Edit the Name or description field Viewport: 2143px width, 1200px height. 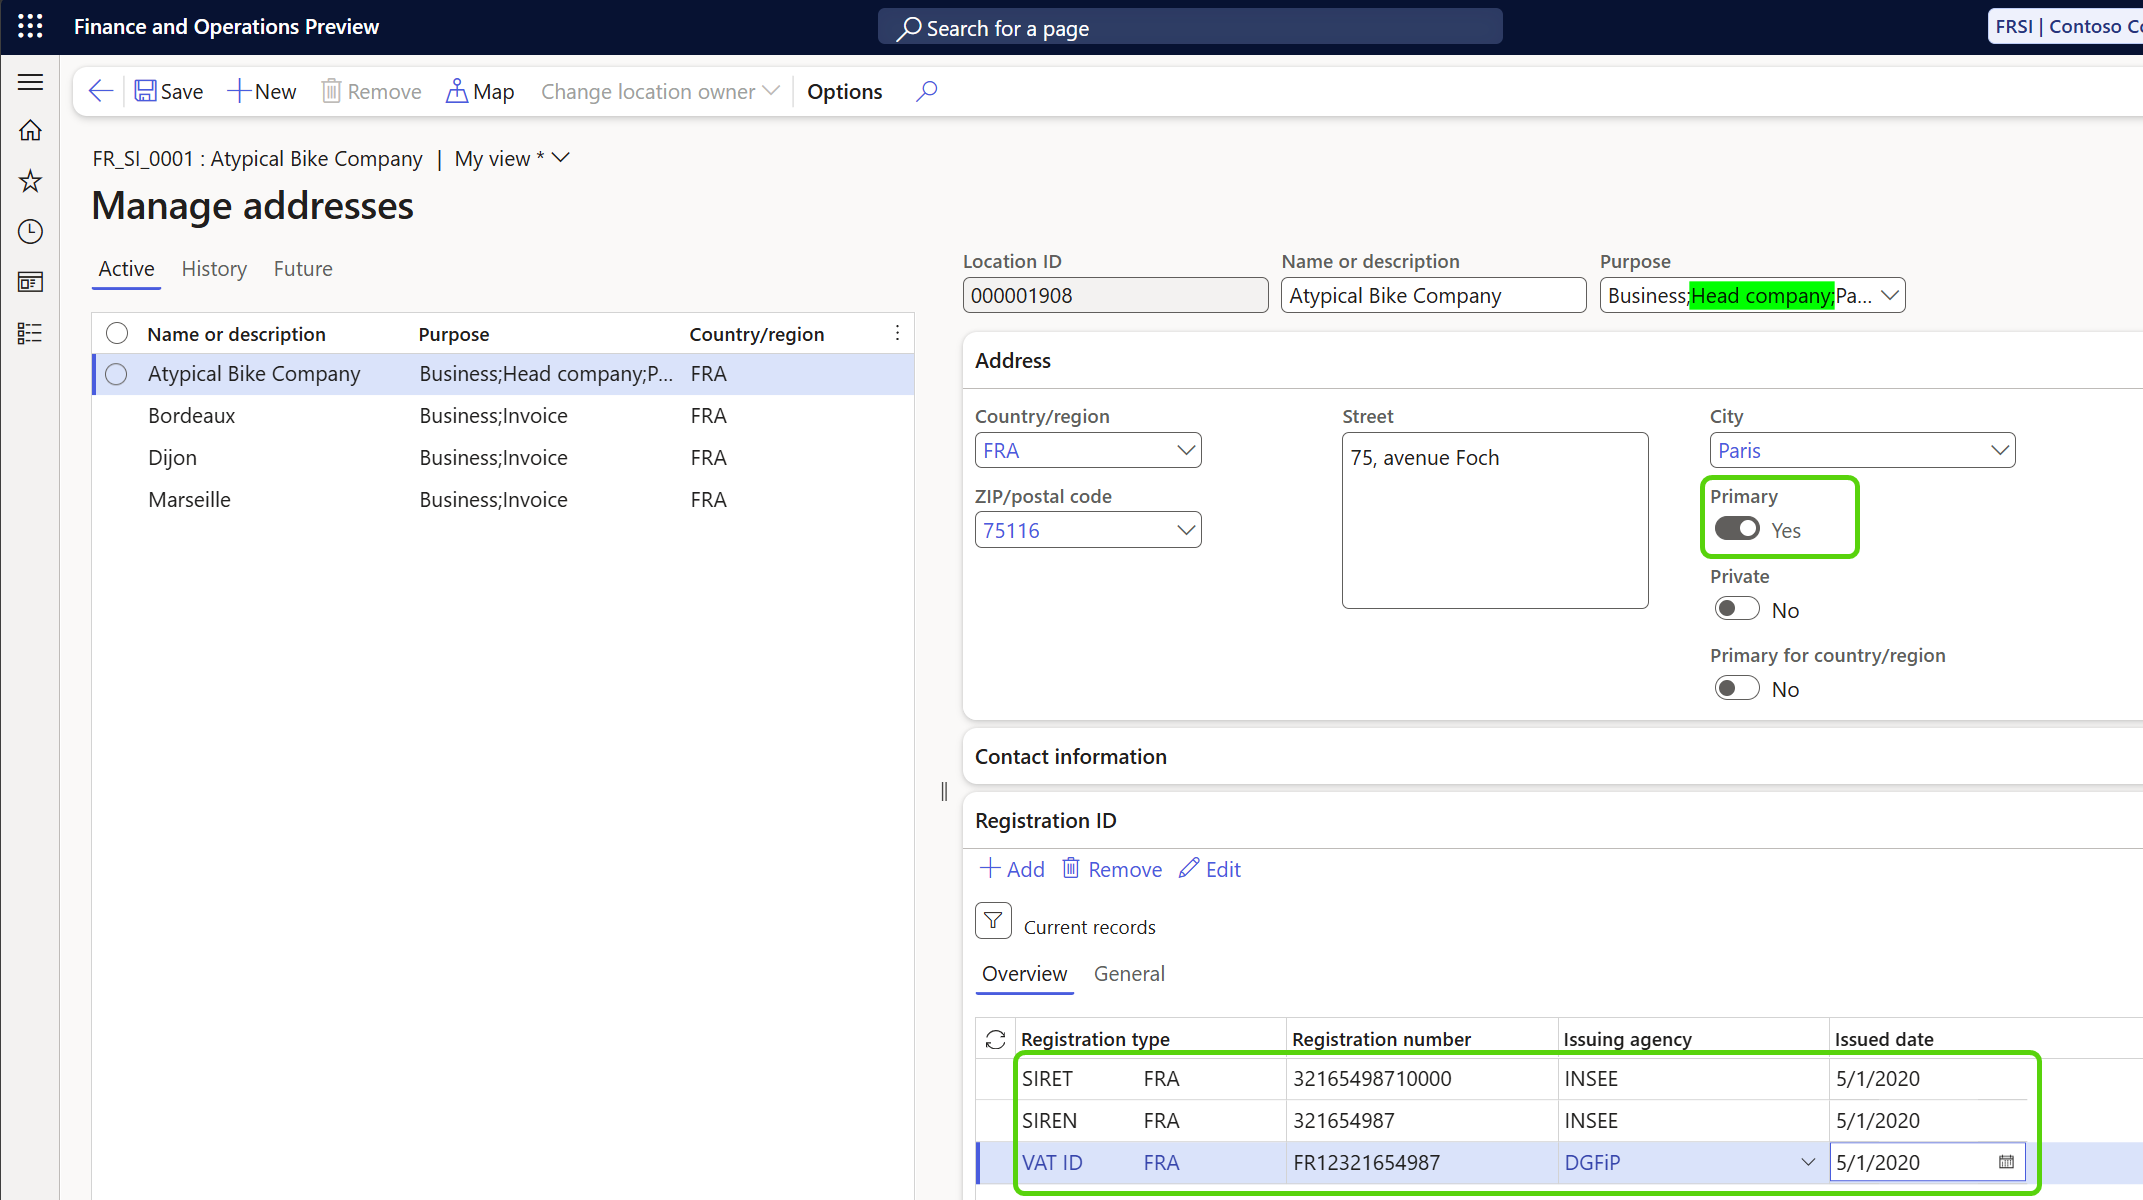tap(1433, 295)
